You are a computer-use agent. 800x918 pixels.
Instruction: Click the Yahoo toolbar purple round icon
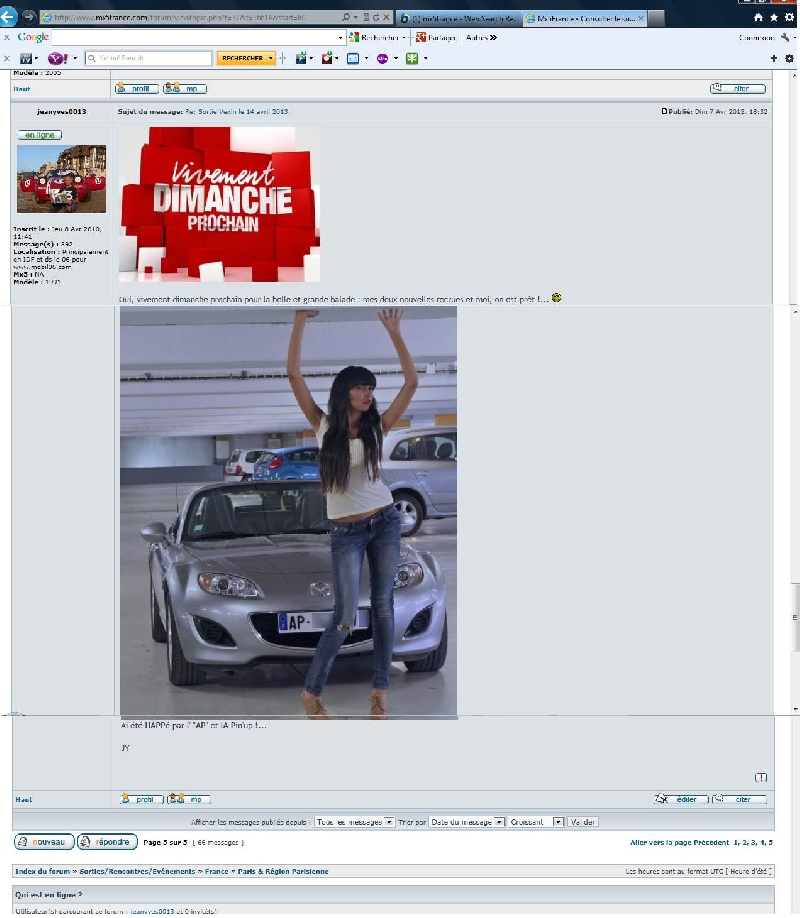coord(382,59)
